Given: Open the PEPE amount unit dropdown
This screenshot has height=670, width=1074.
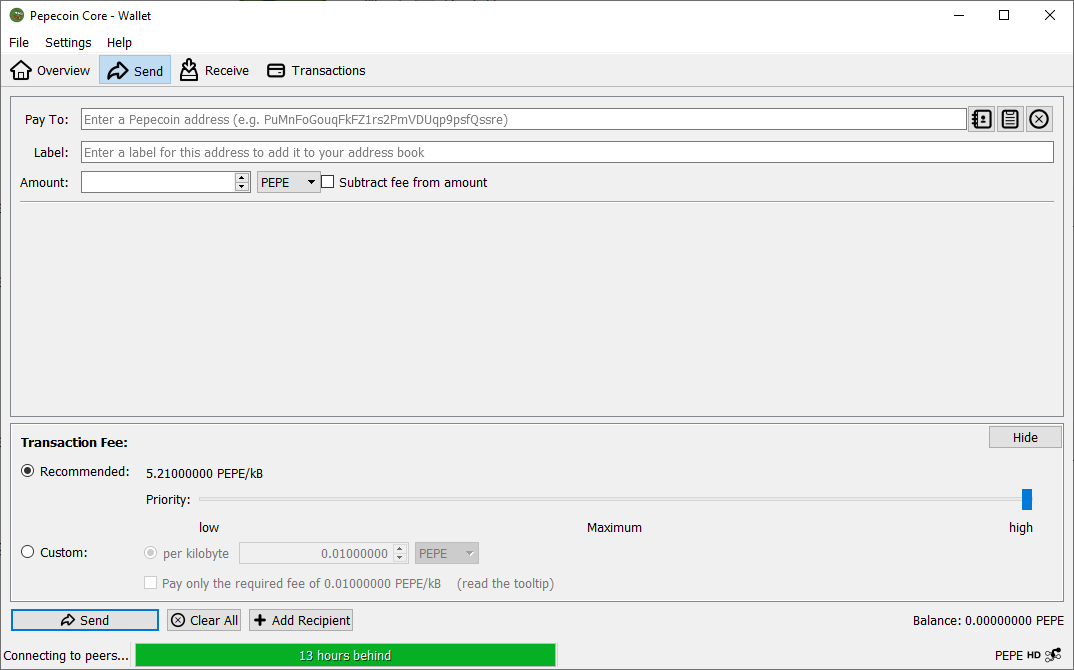Looking at the screenshot, I should (288, 182).
